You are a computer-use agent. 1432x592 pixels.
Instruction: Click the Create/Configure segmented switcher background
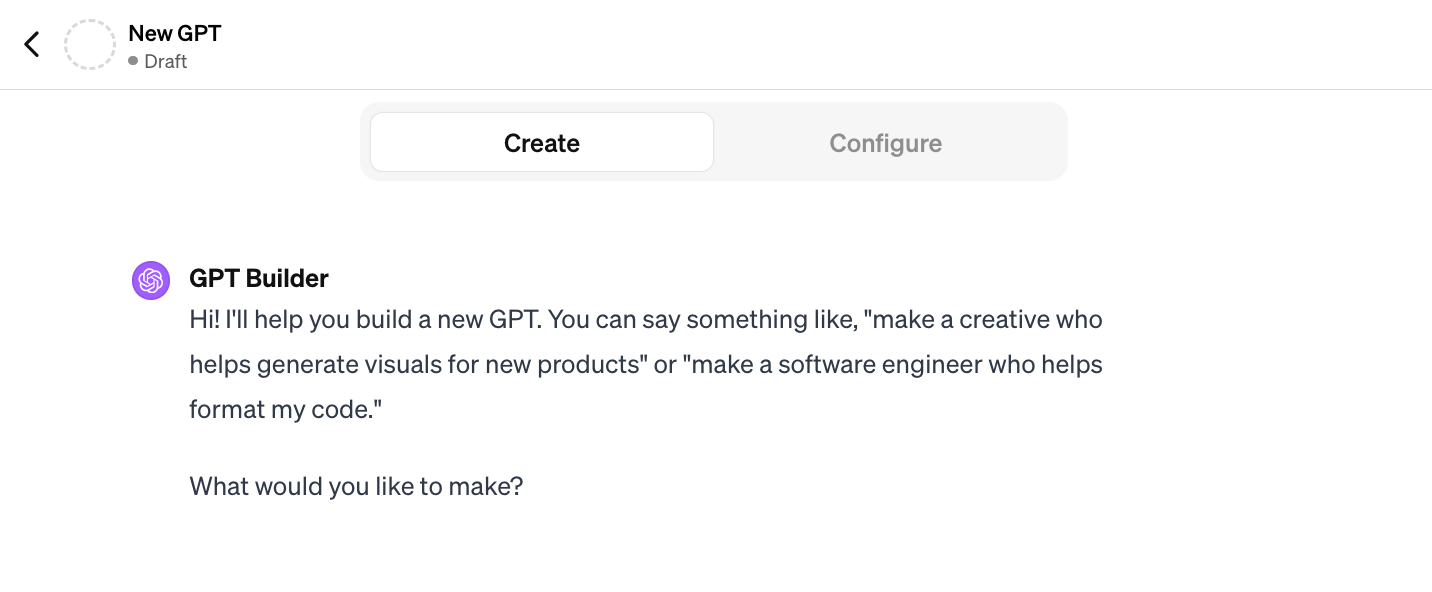click(714, 141)
